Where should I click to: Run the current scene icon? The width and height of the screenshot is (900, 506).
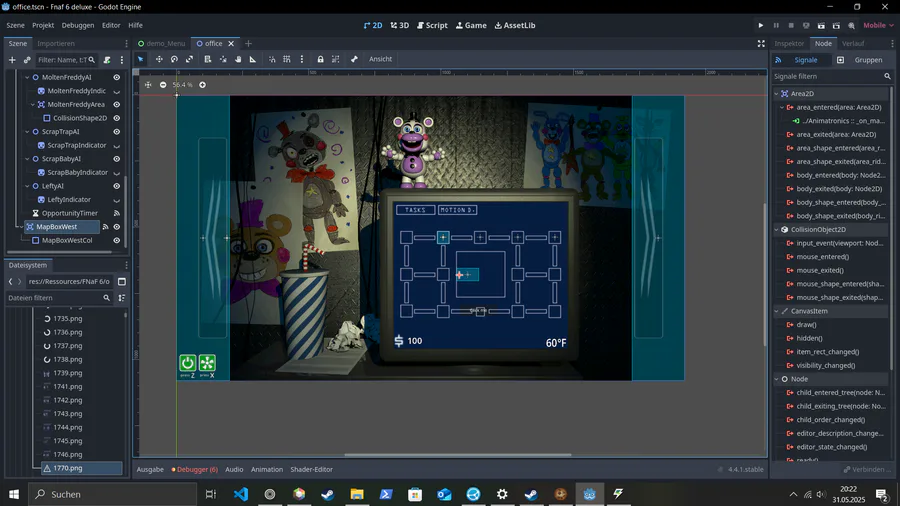click(x=821, y=25)
